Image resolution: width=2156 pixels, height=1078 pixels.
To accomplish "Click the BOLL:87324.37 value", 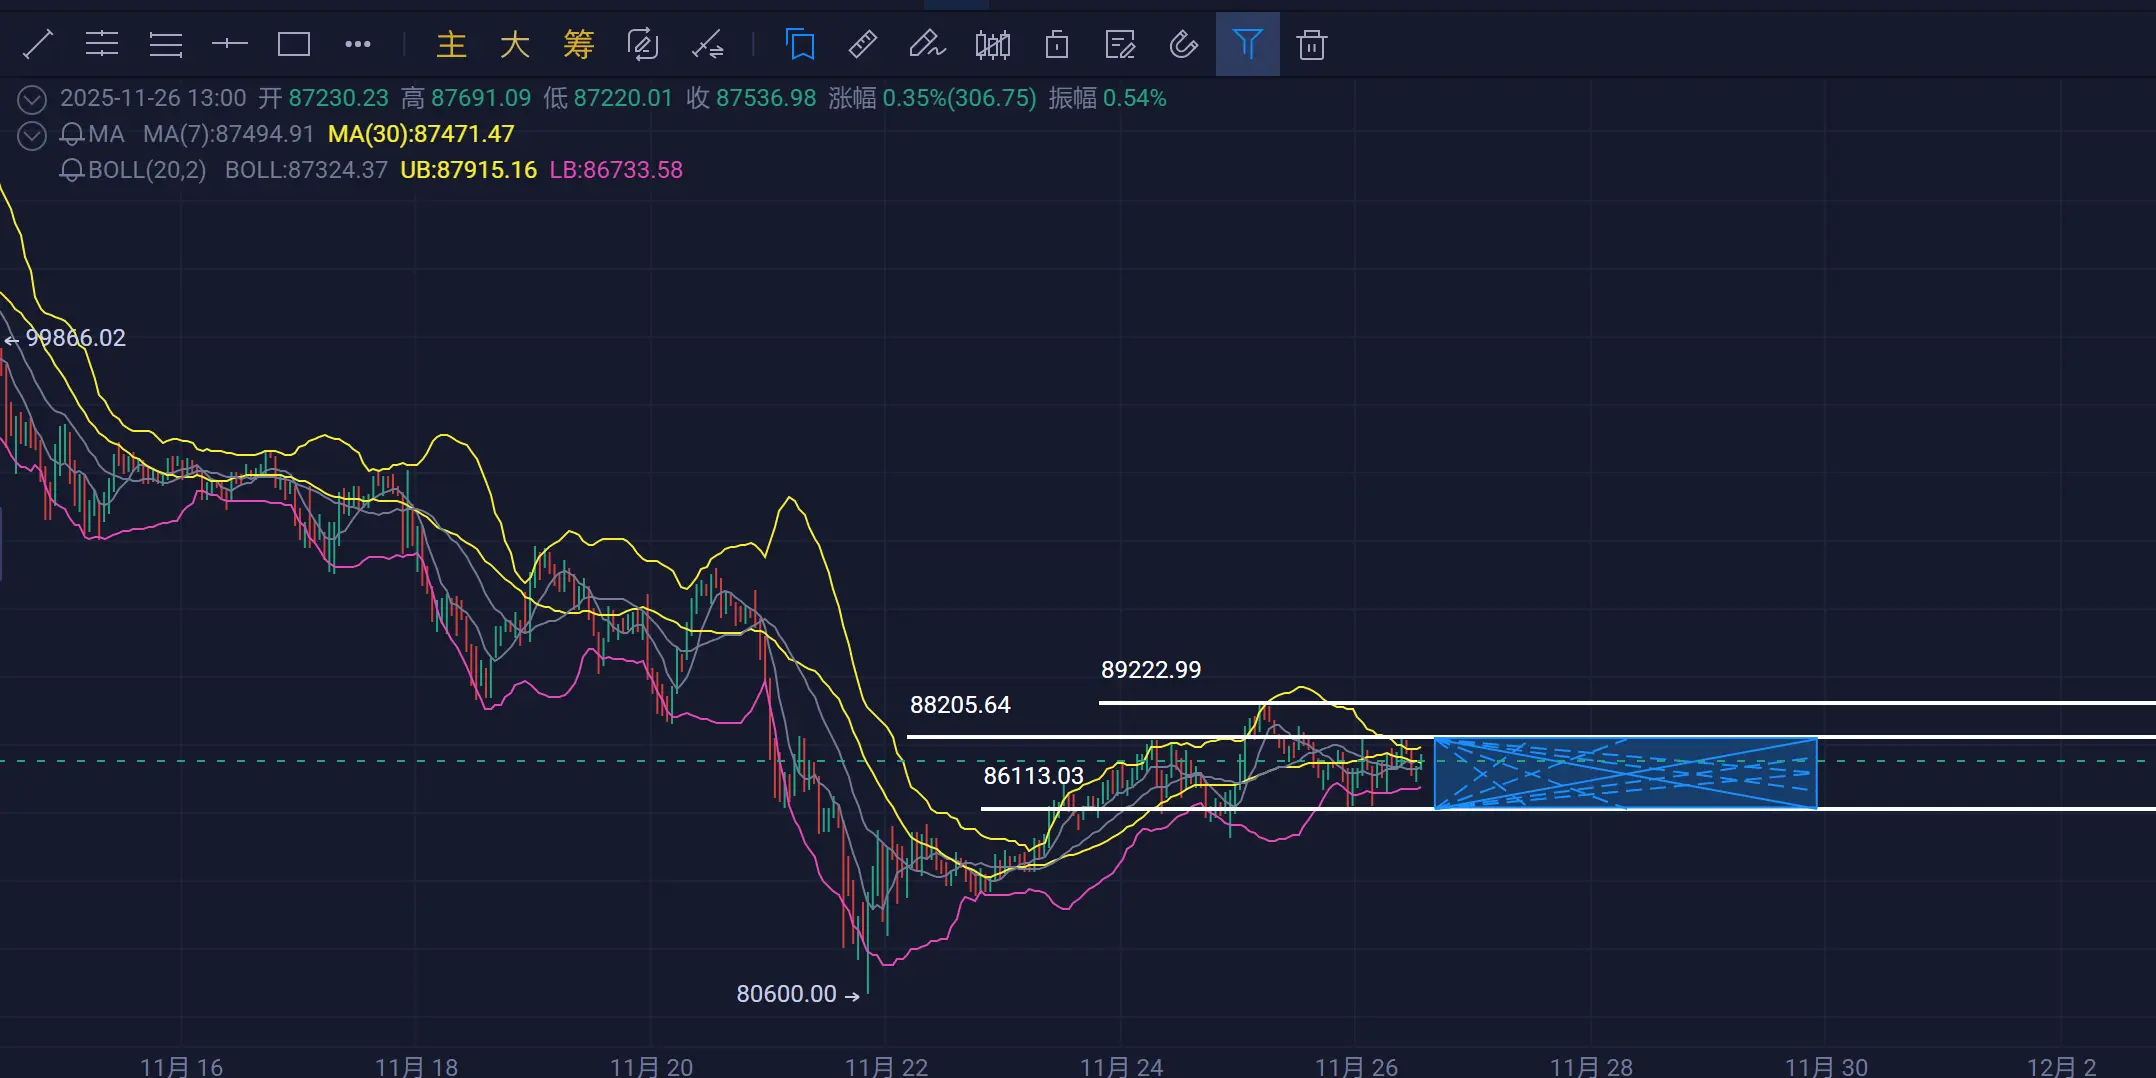I will 306,170.
